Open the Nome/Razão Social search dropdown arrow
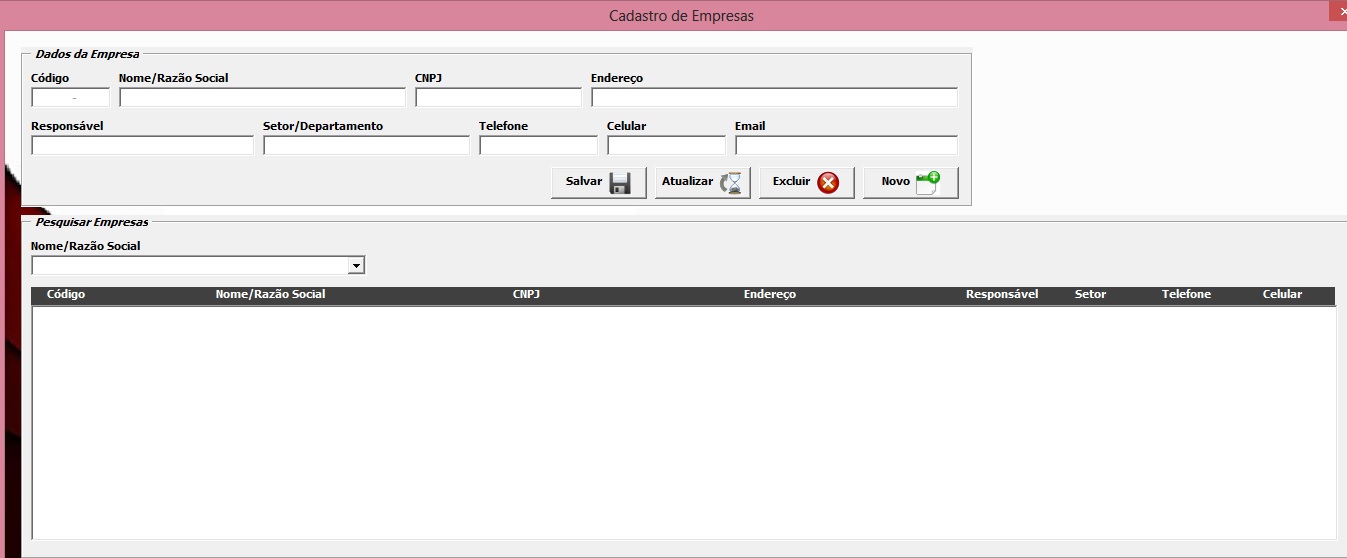Image resolution: width=1347 pixels, height=558 pixels. click(x=355, y=265)
